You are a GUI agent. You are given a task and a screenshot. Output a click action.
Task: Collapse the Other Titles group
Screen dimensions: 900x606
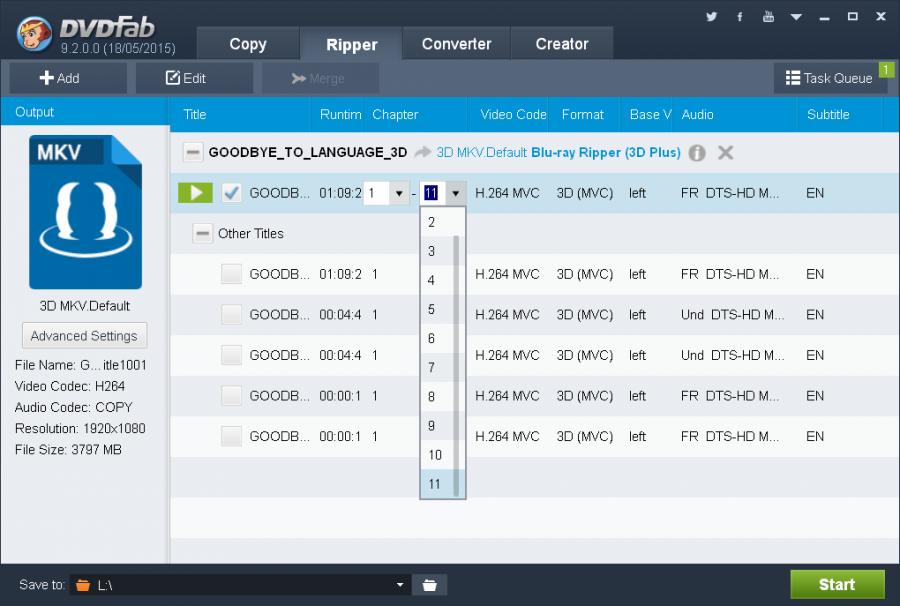click(203, 234)
